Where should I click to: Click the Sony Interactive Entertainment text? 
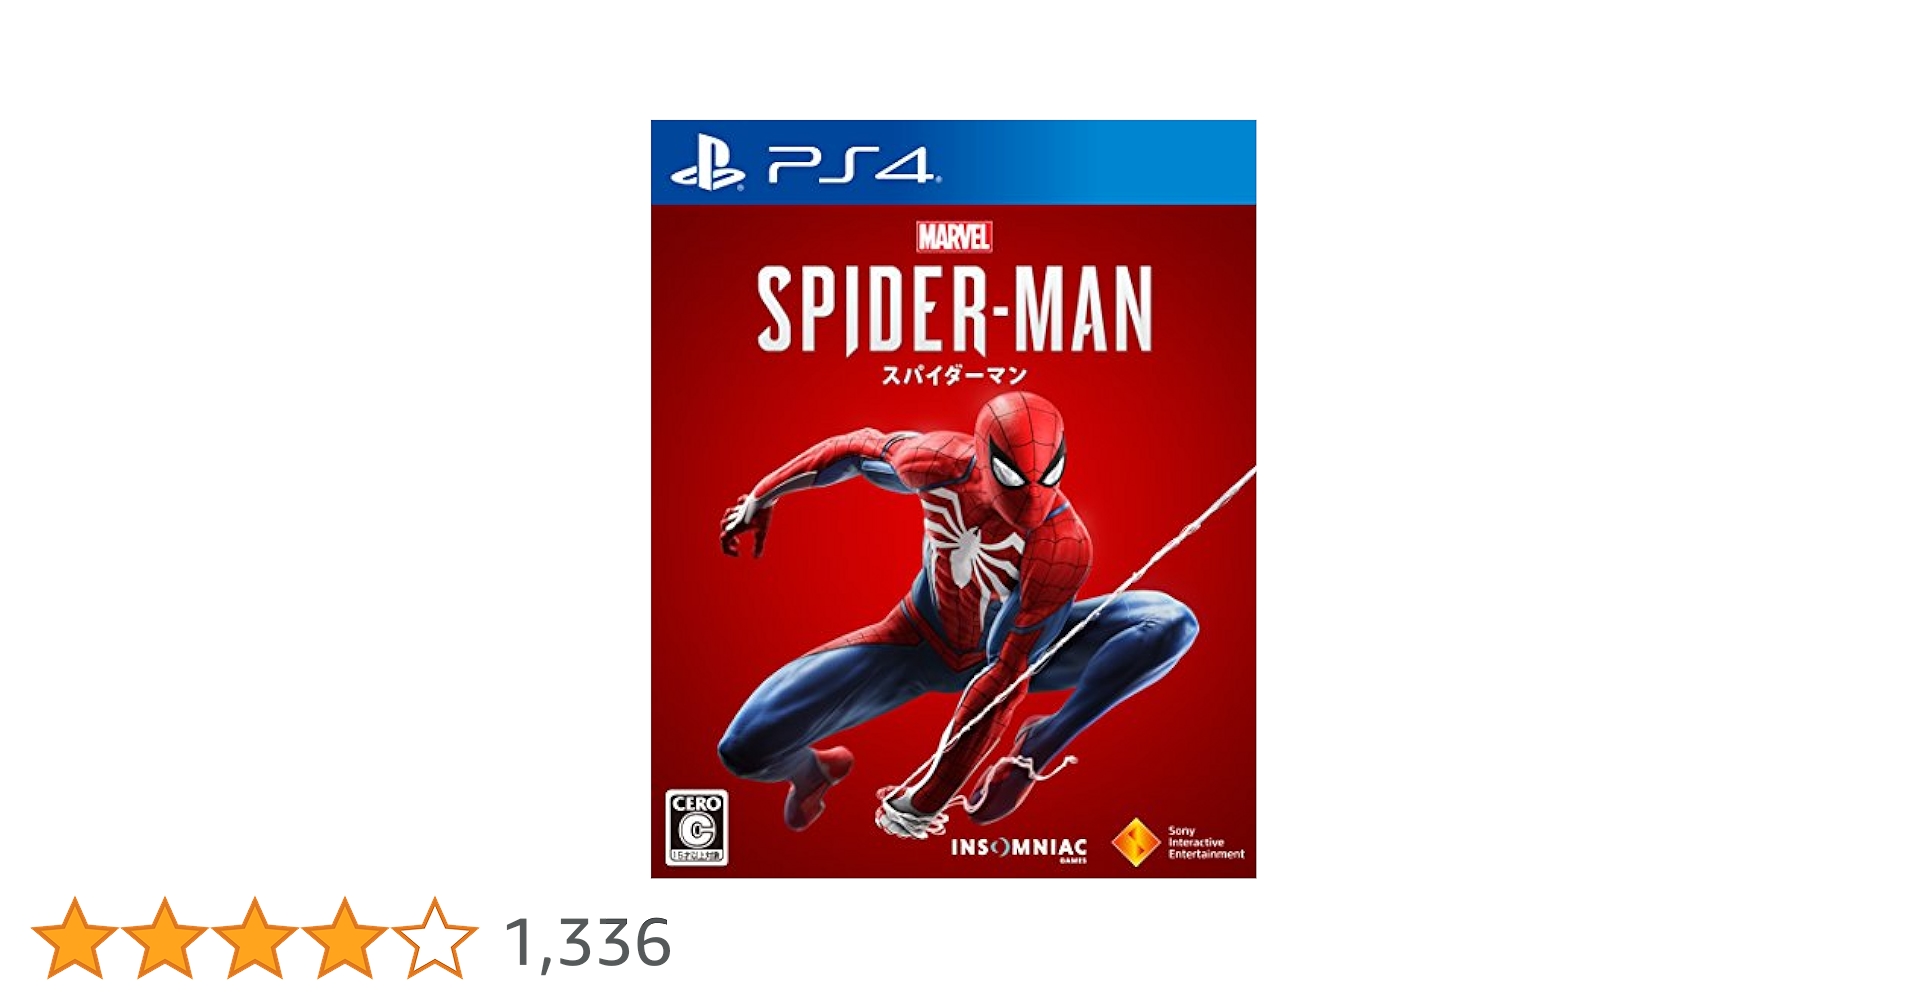click(x=1206, y=843)
